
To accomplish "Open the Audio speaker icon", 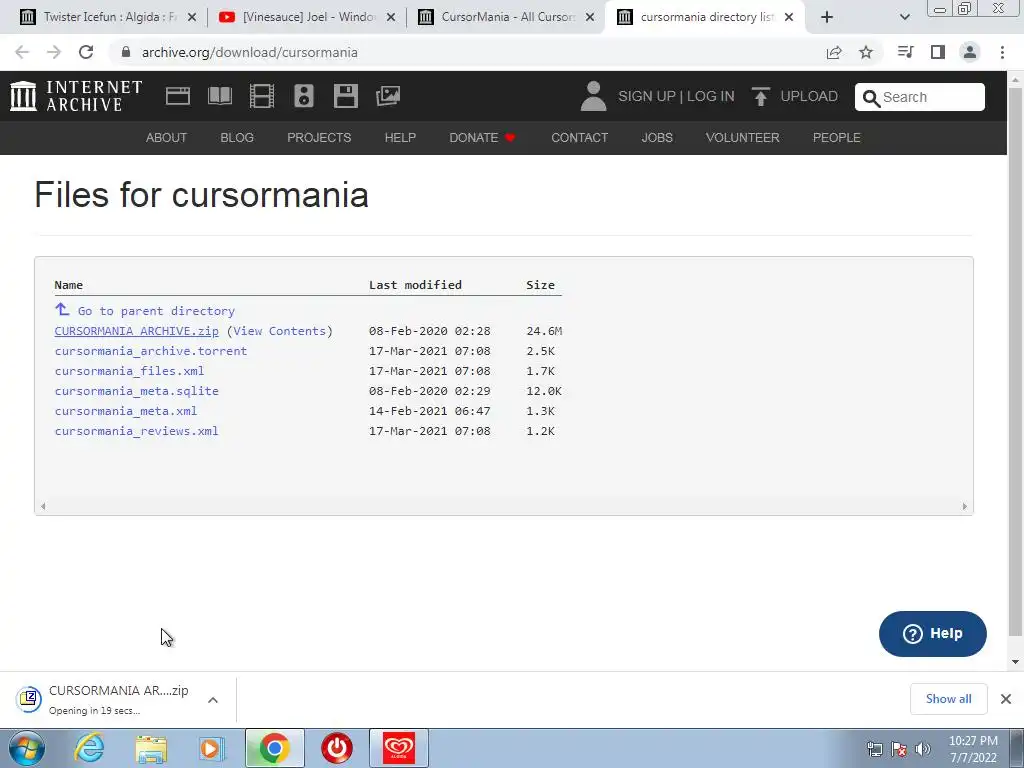I will click(x=304, y=96).
